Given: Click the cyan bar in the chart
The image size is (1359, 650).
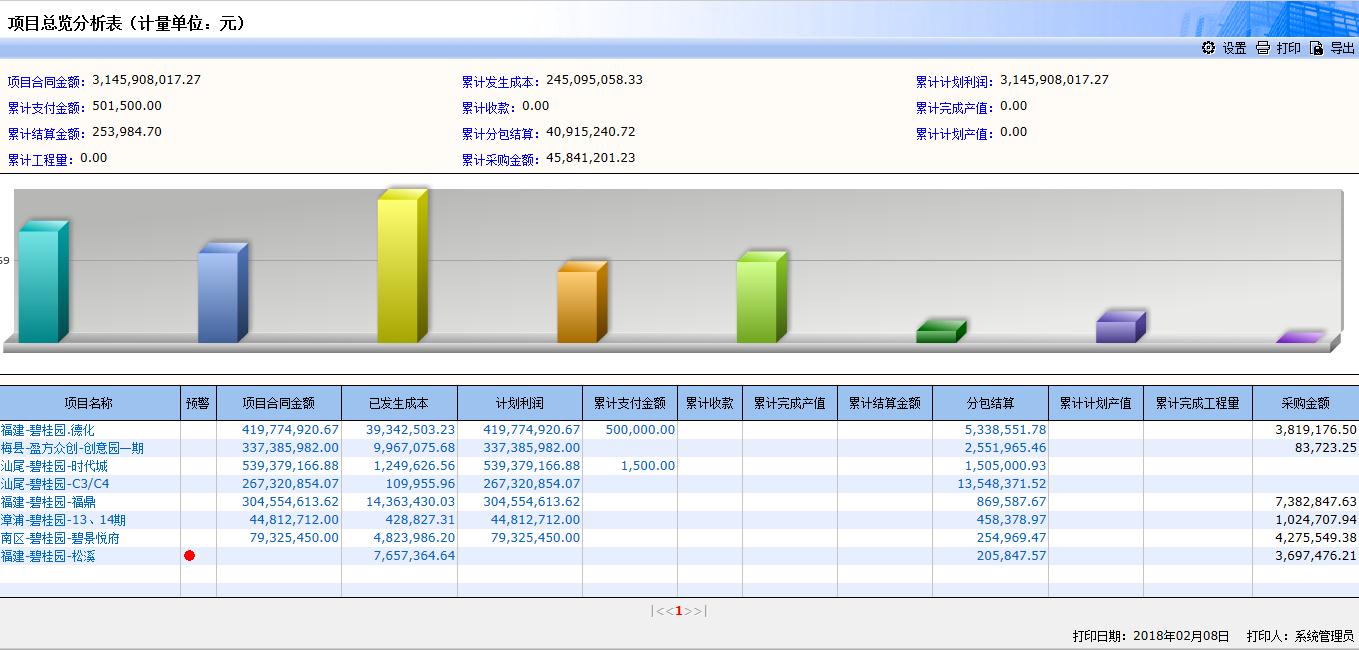Looking at the screenshot, I should 40,286.
